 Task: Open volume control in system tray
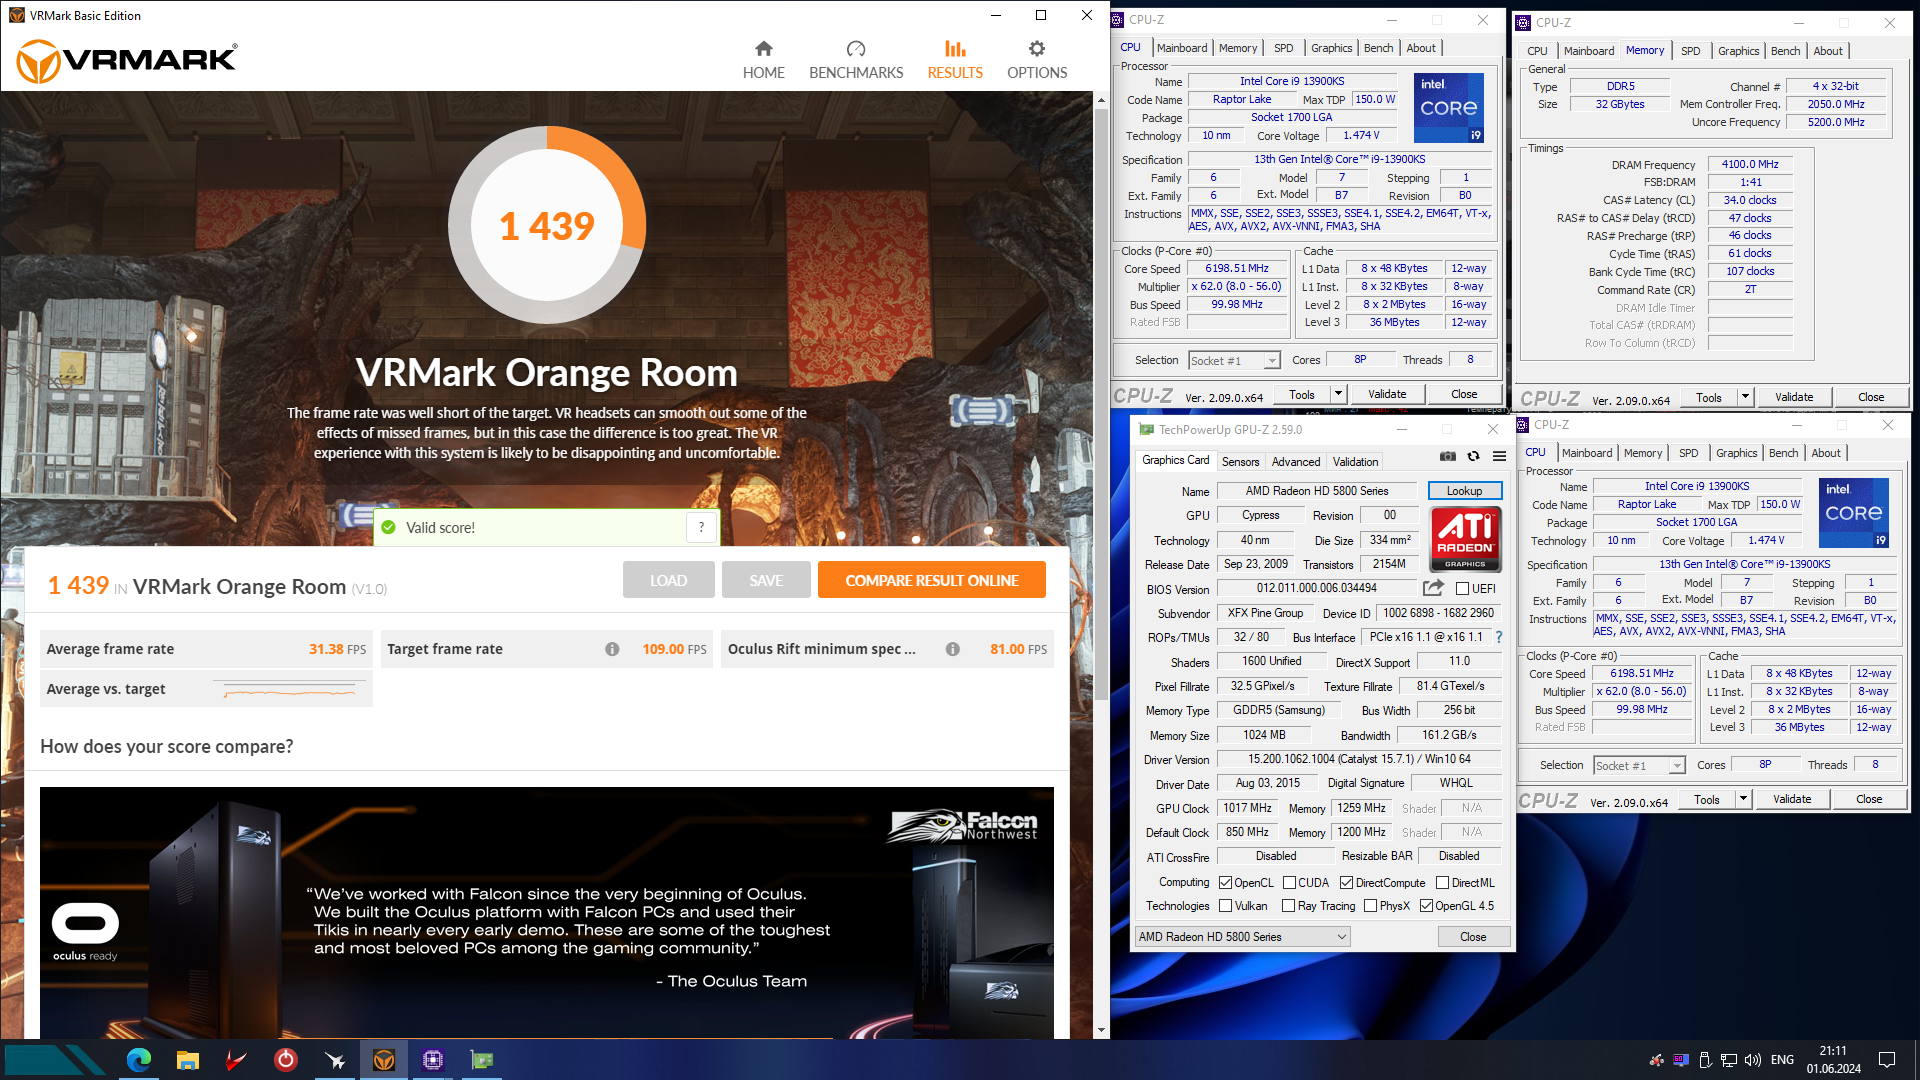(x=1752, y=1060)
